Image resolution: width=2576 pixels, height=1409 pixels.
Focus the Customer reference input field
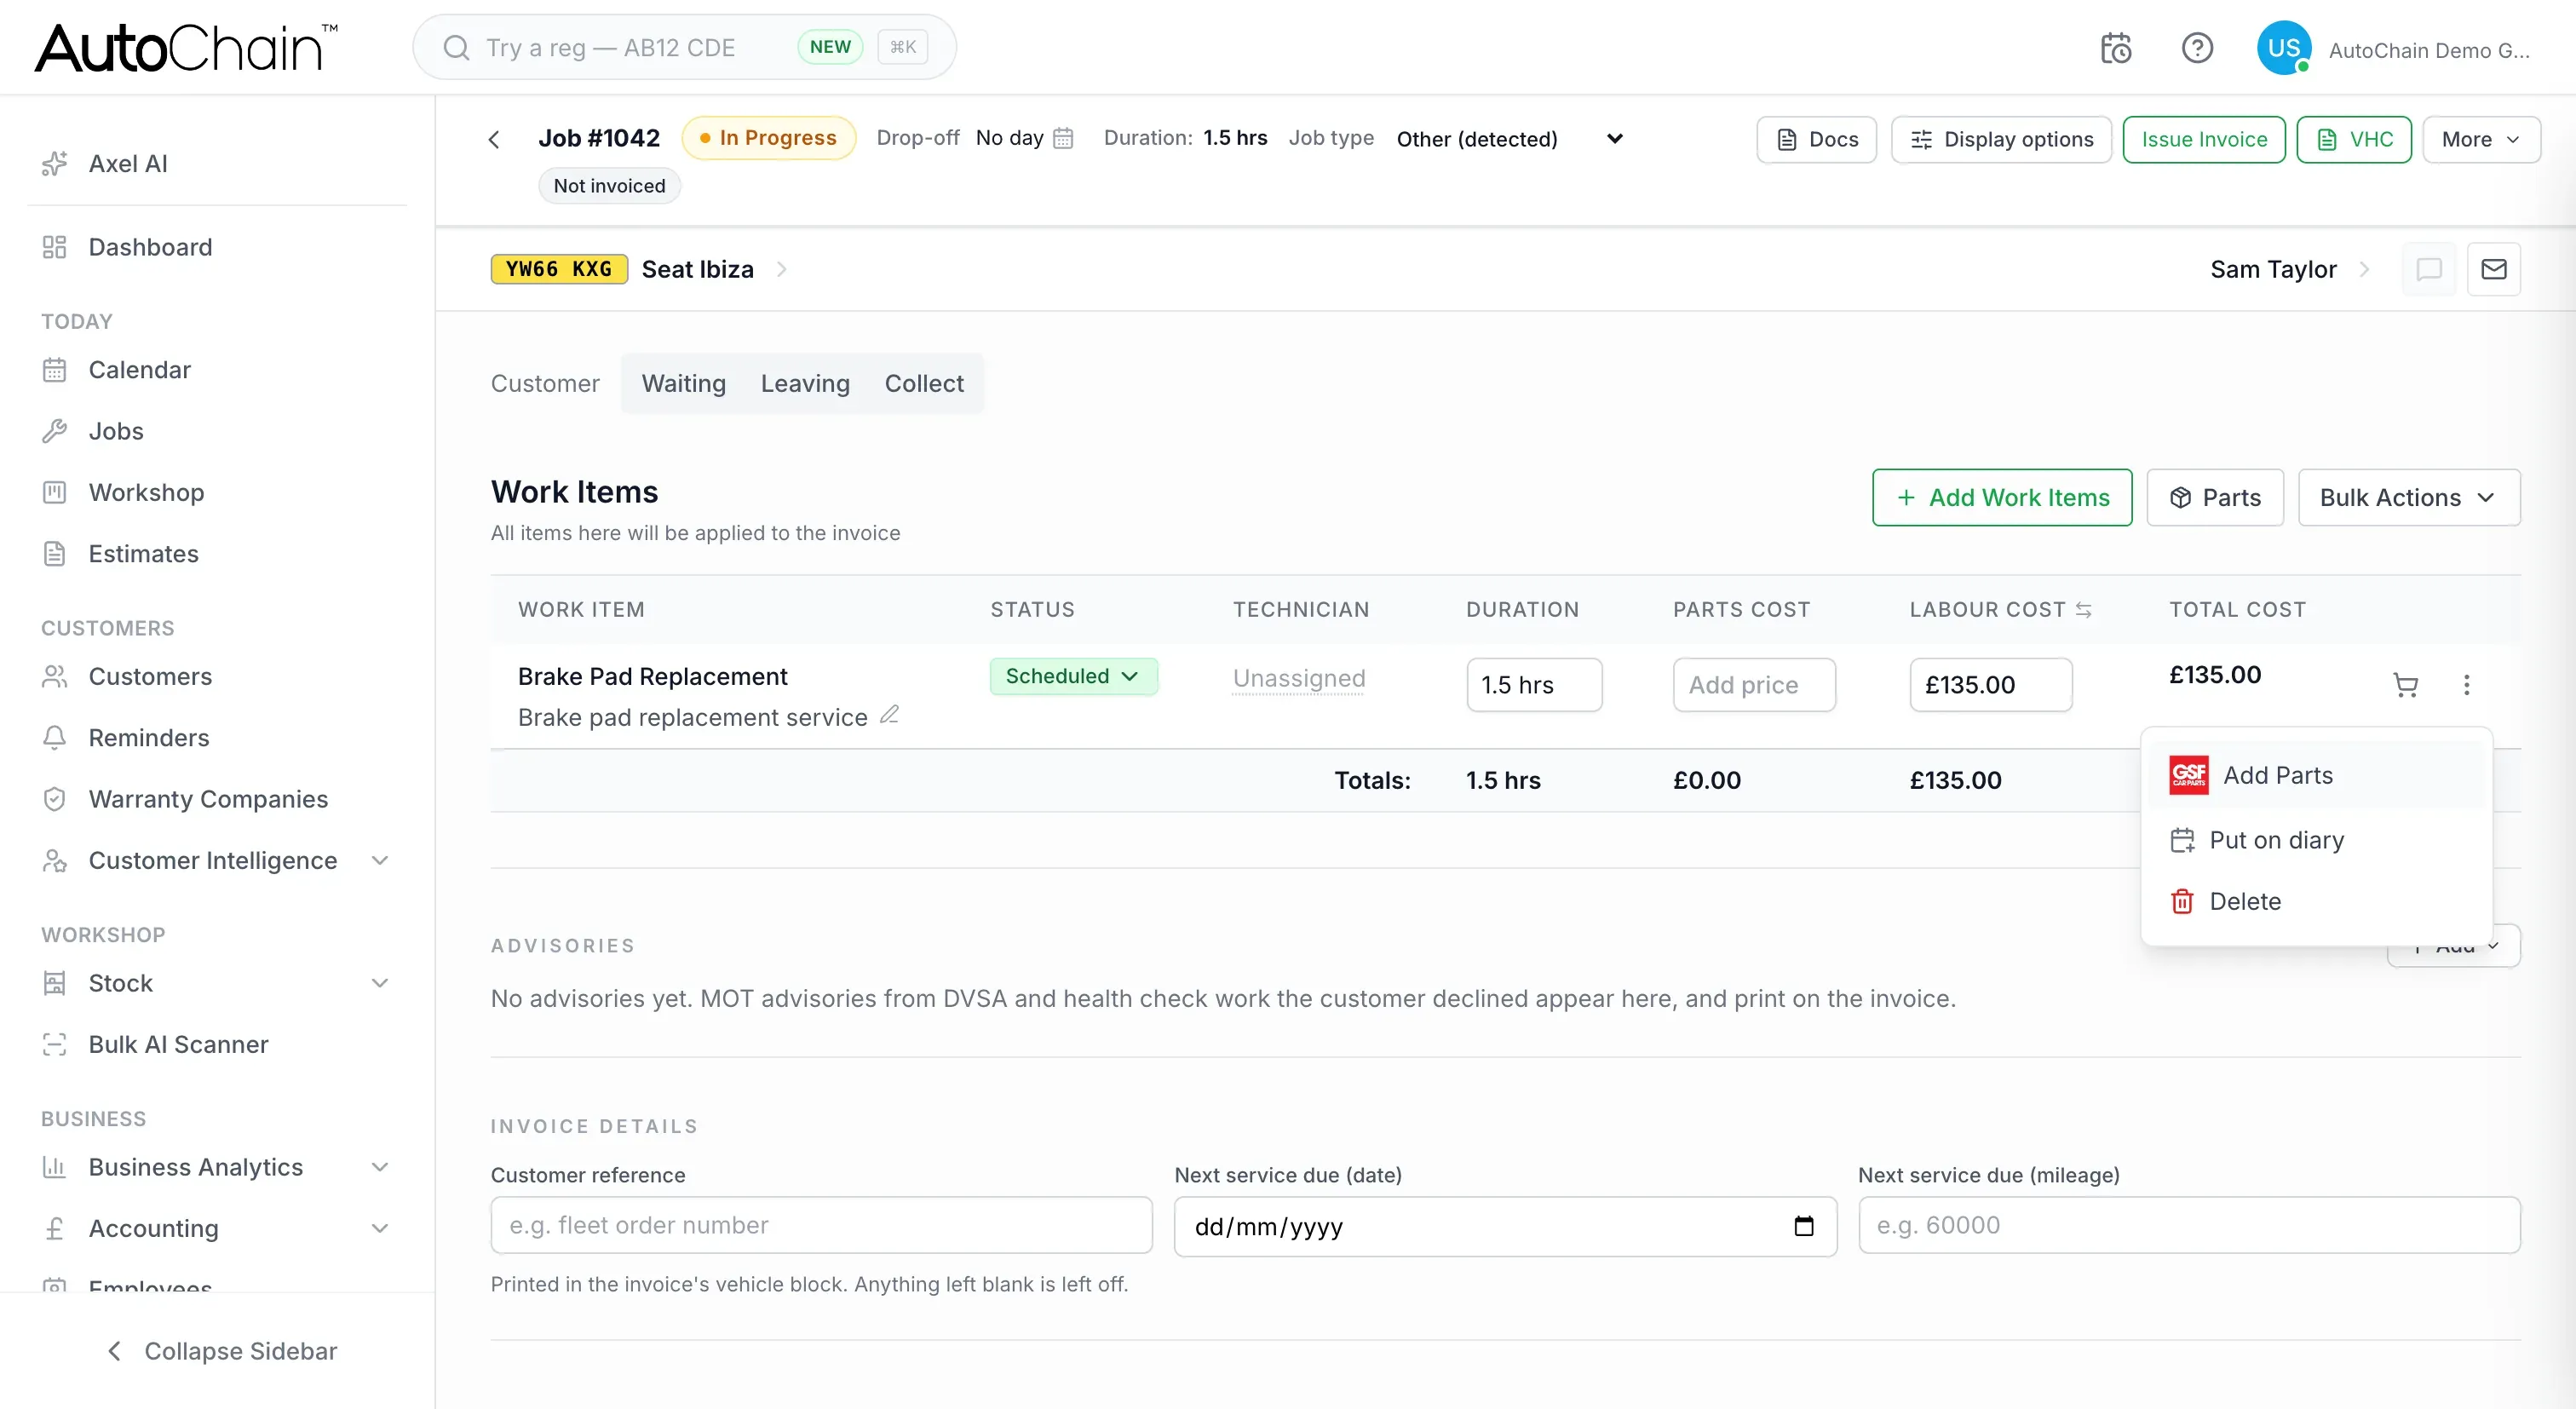(x=821, y=1226)
